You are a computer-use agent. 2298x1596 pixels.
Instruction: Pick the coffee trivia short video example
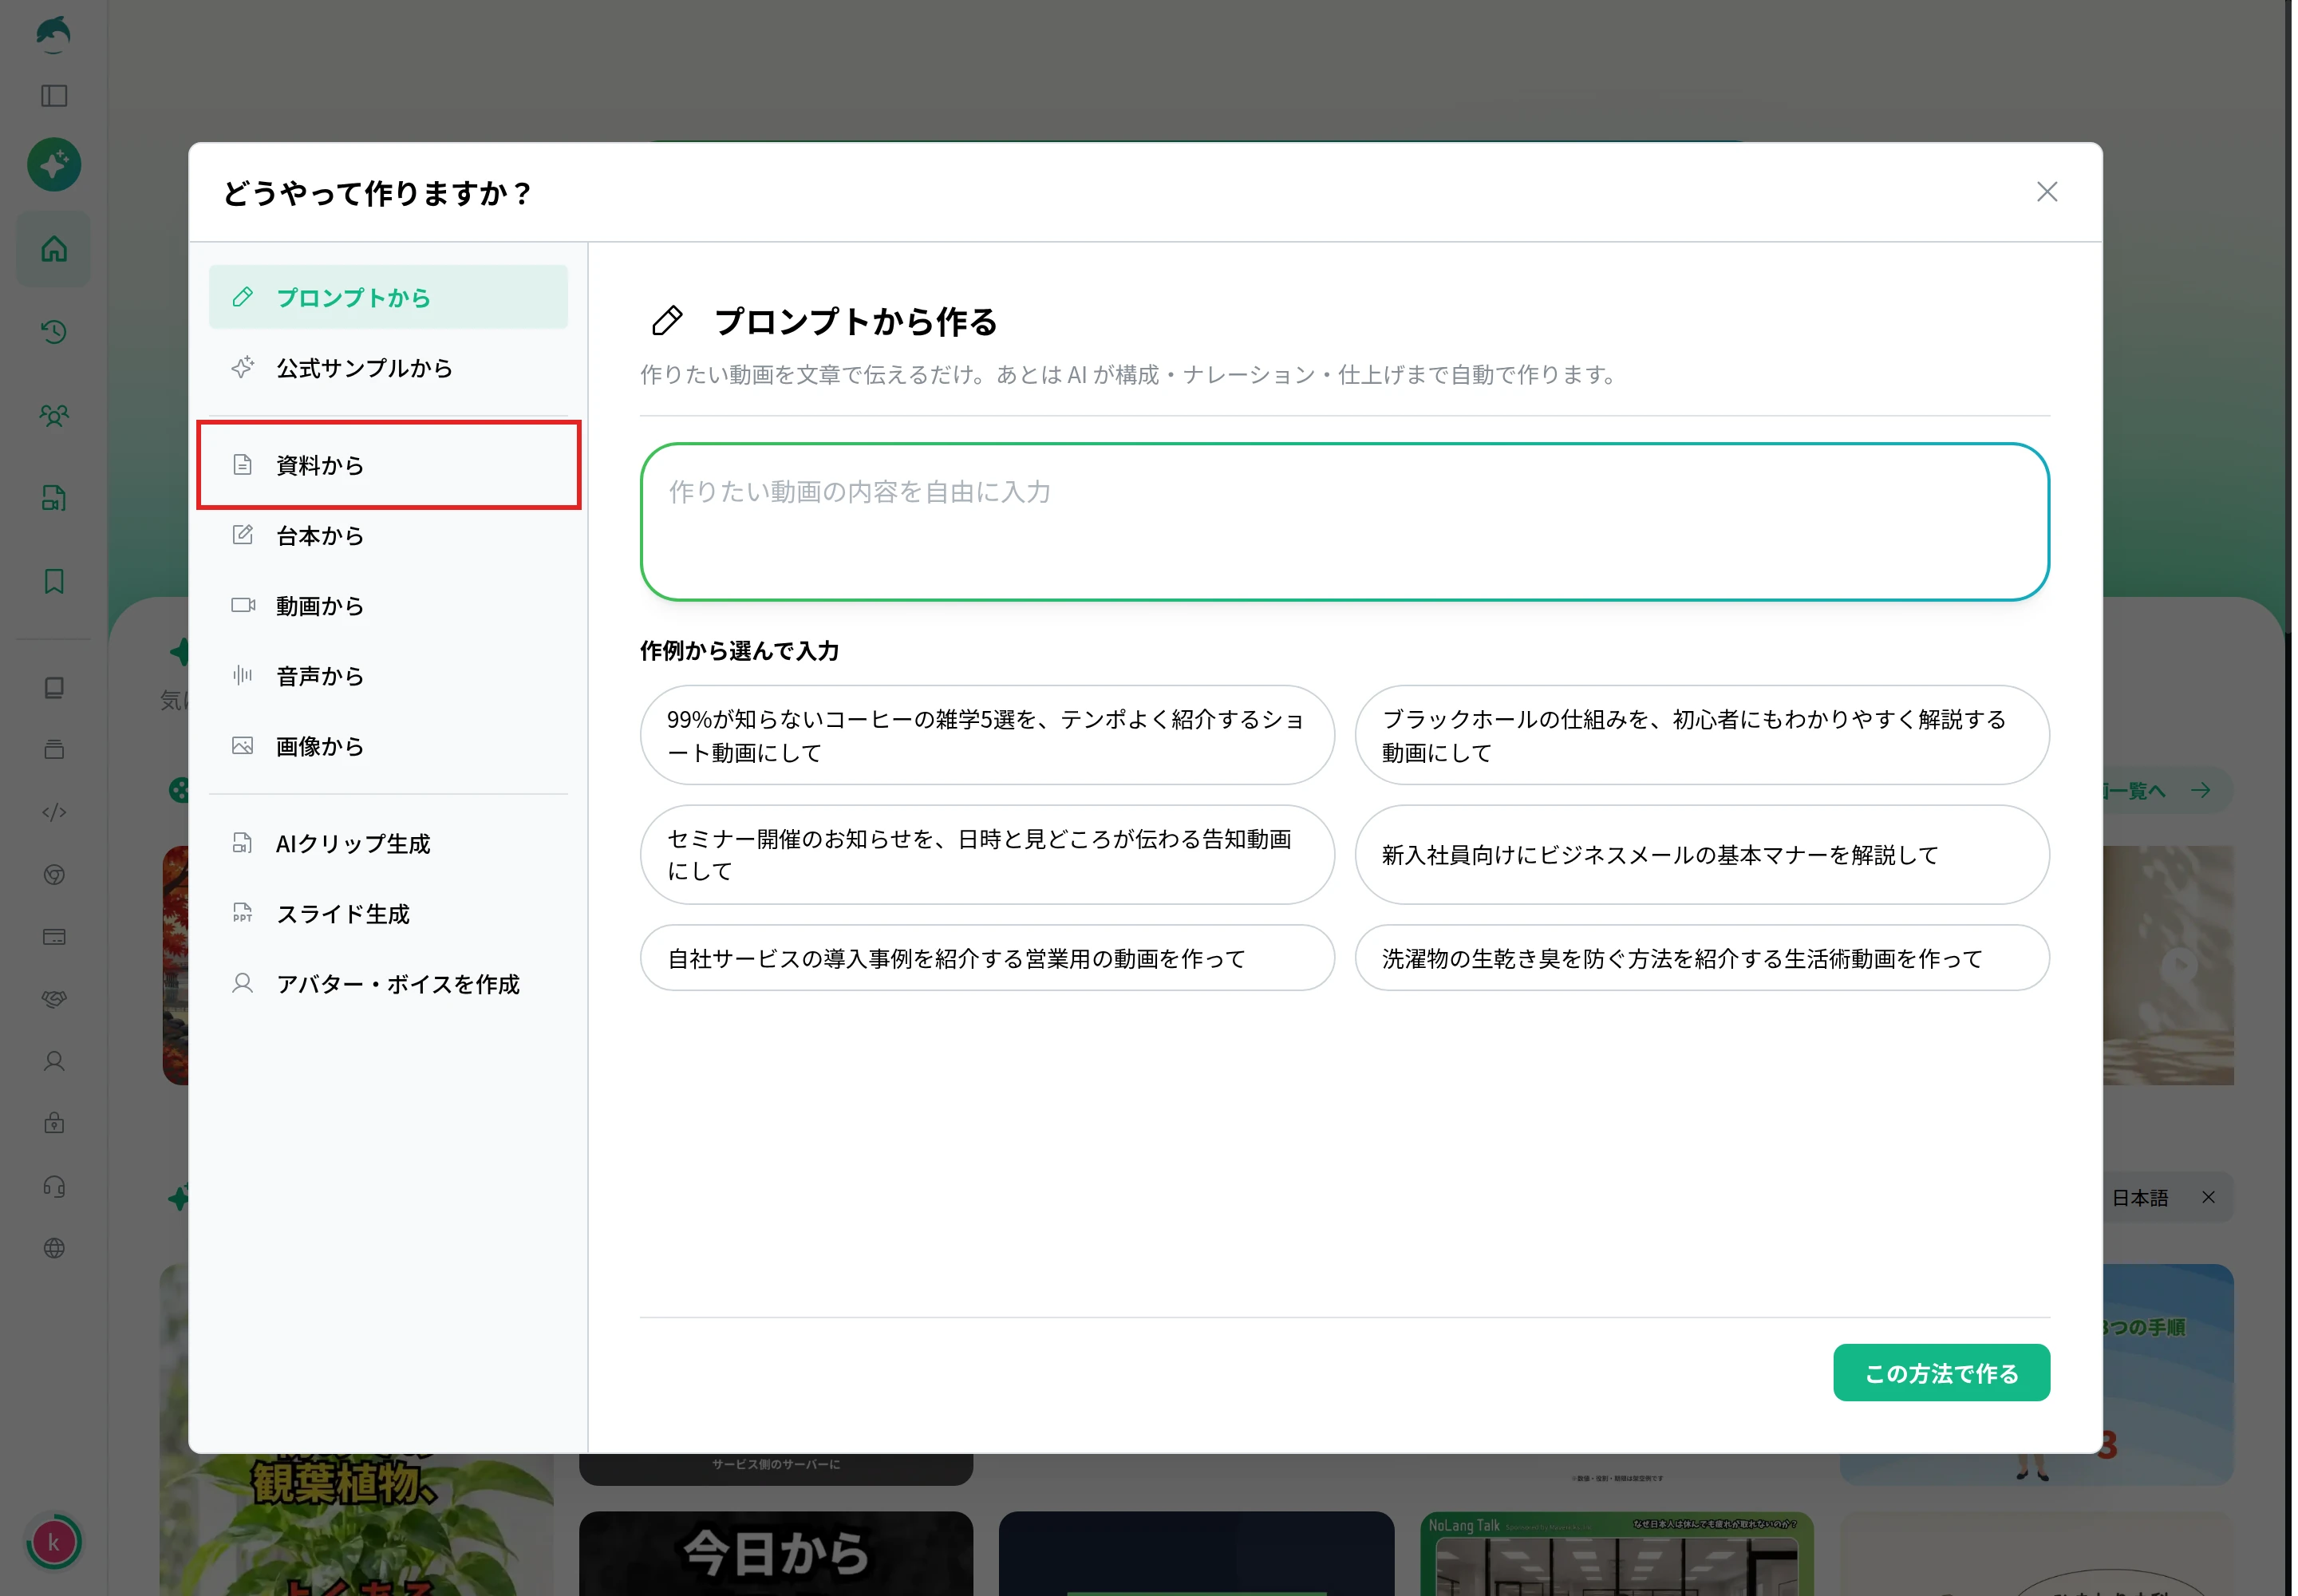coord(986,735)
